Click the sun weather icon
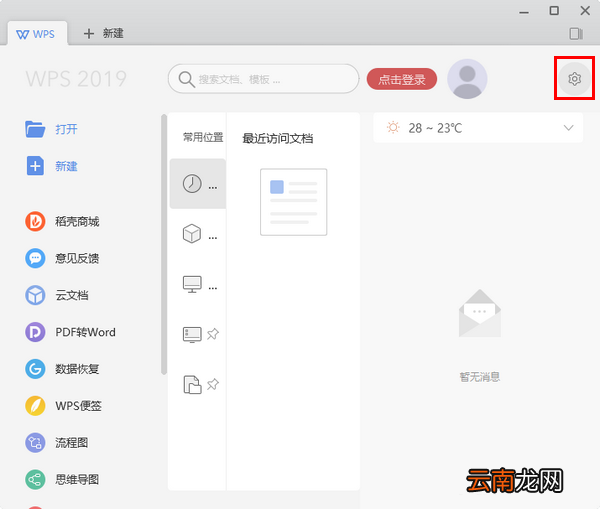Image resolution: width=600 pixels, height=509 pixels. 393,127
